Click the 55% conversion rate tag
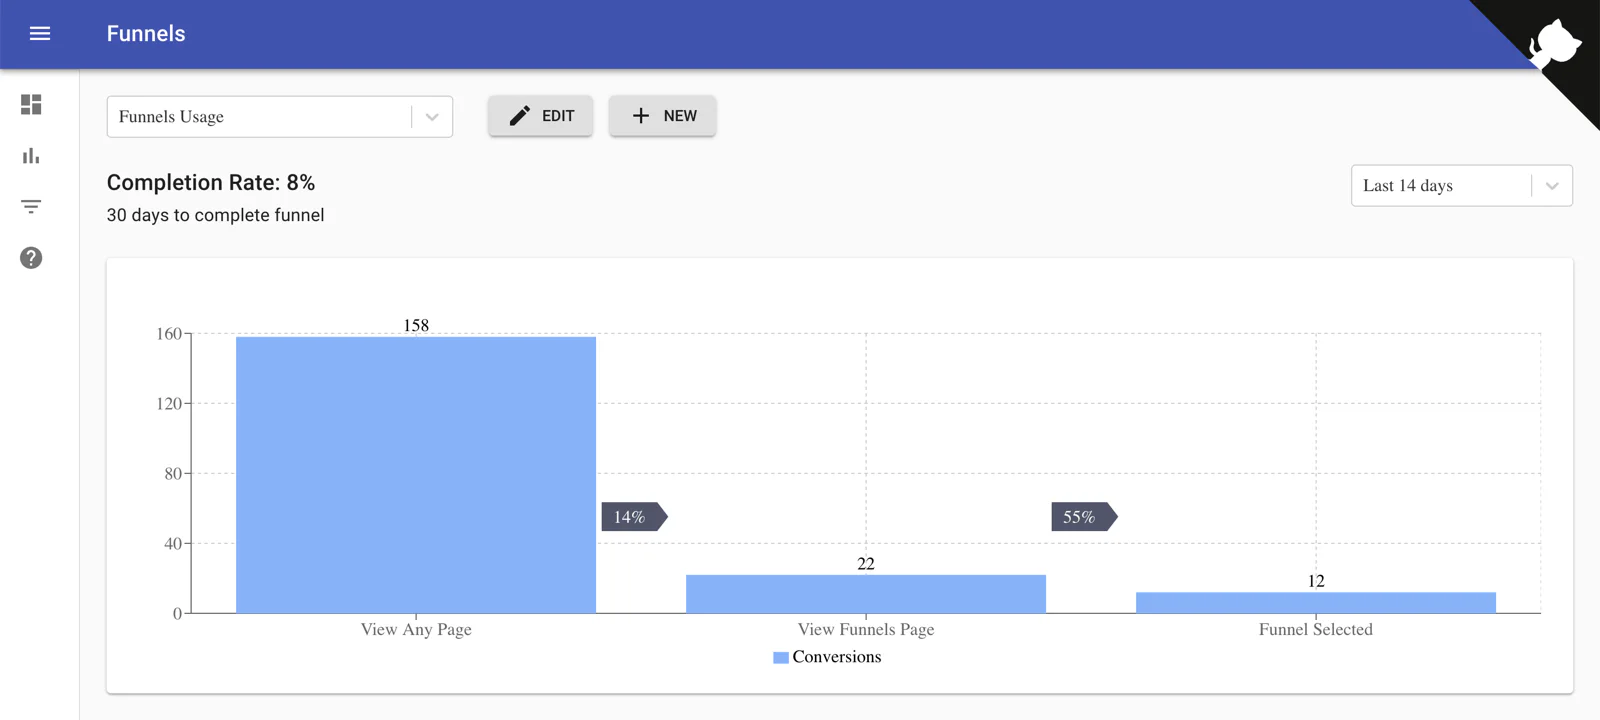 point(1084,517)
